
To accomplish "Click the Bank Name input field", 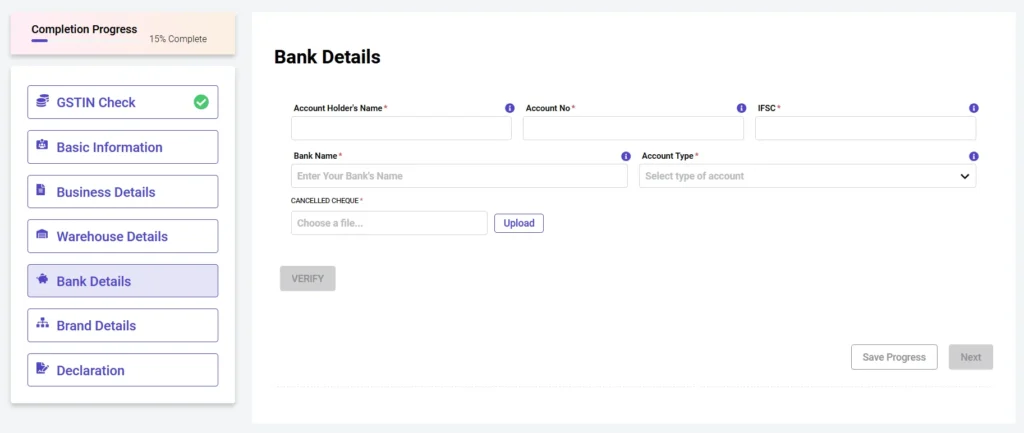I will tap(459, 176).
